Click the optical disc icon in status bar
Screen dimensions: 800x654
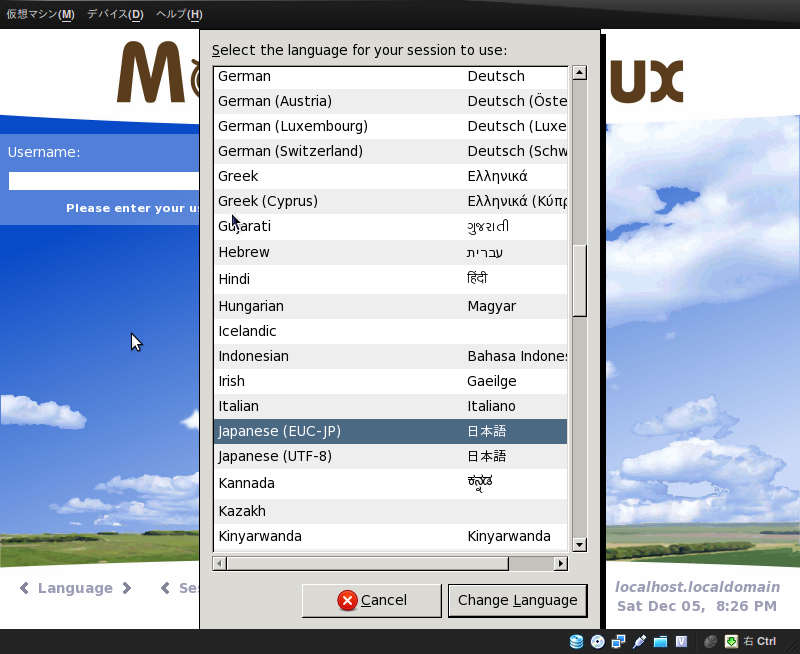point(596,642)
